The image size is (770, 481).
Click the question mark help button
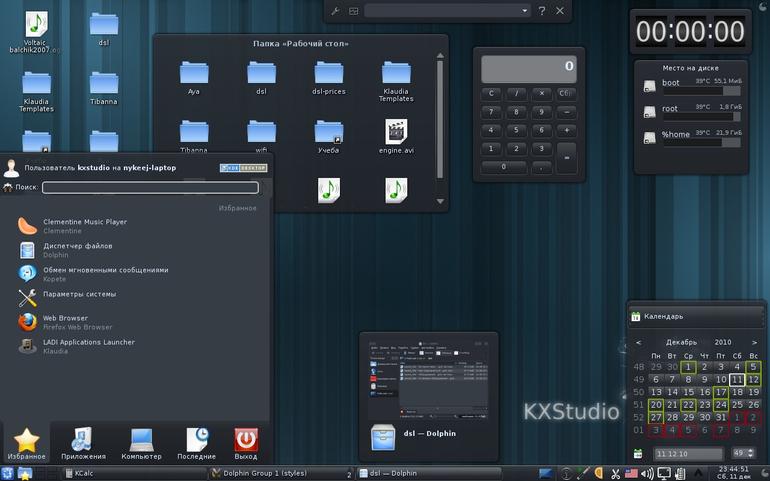pyautogui.click(x=542, y=11)
